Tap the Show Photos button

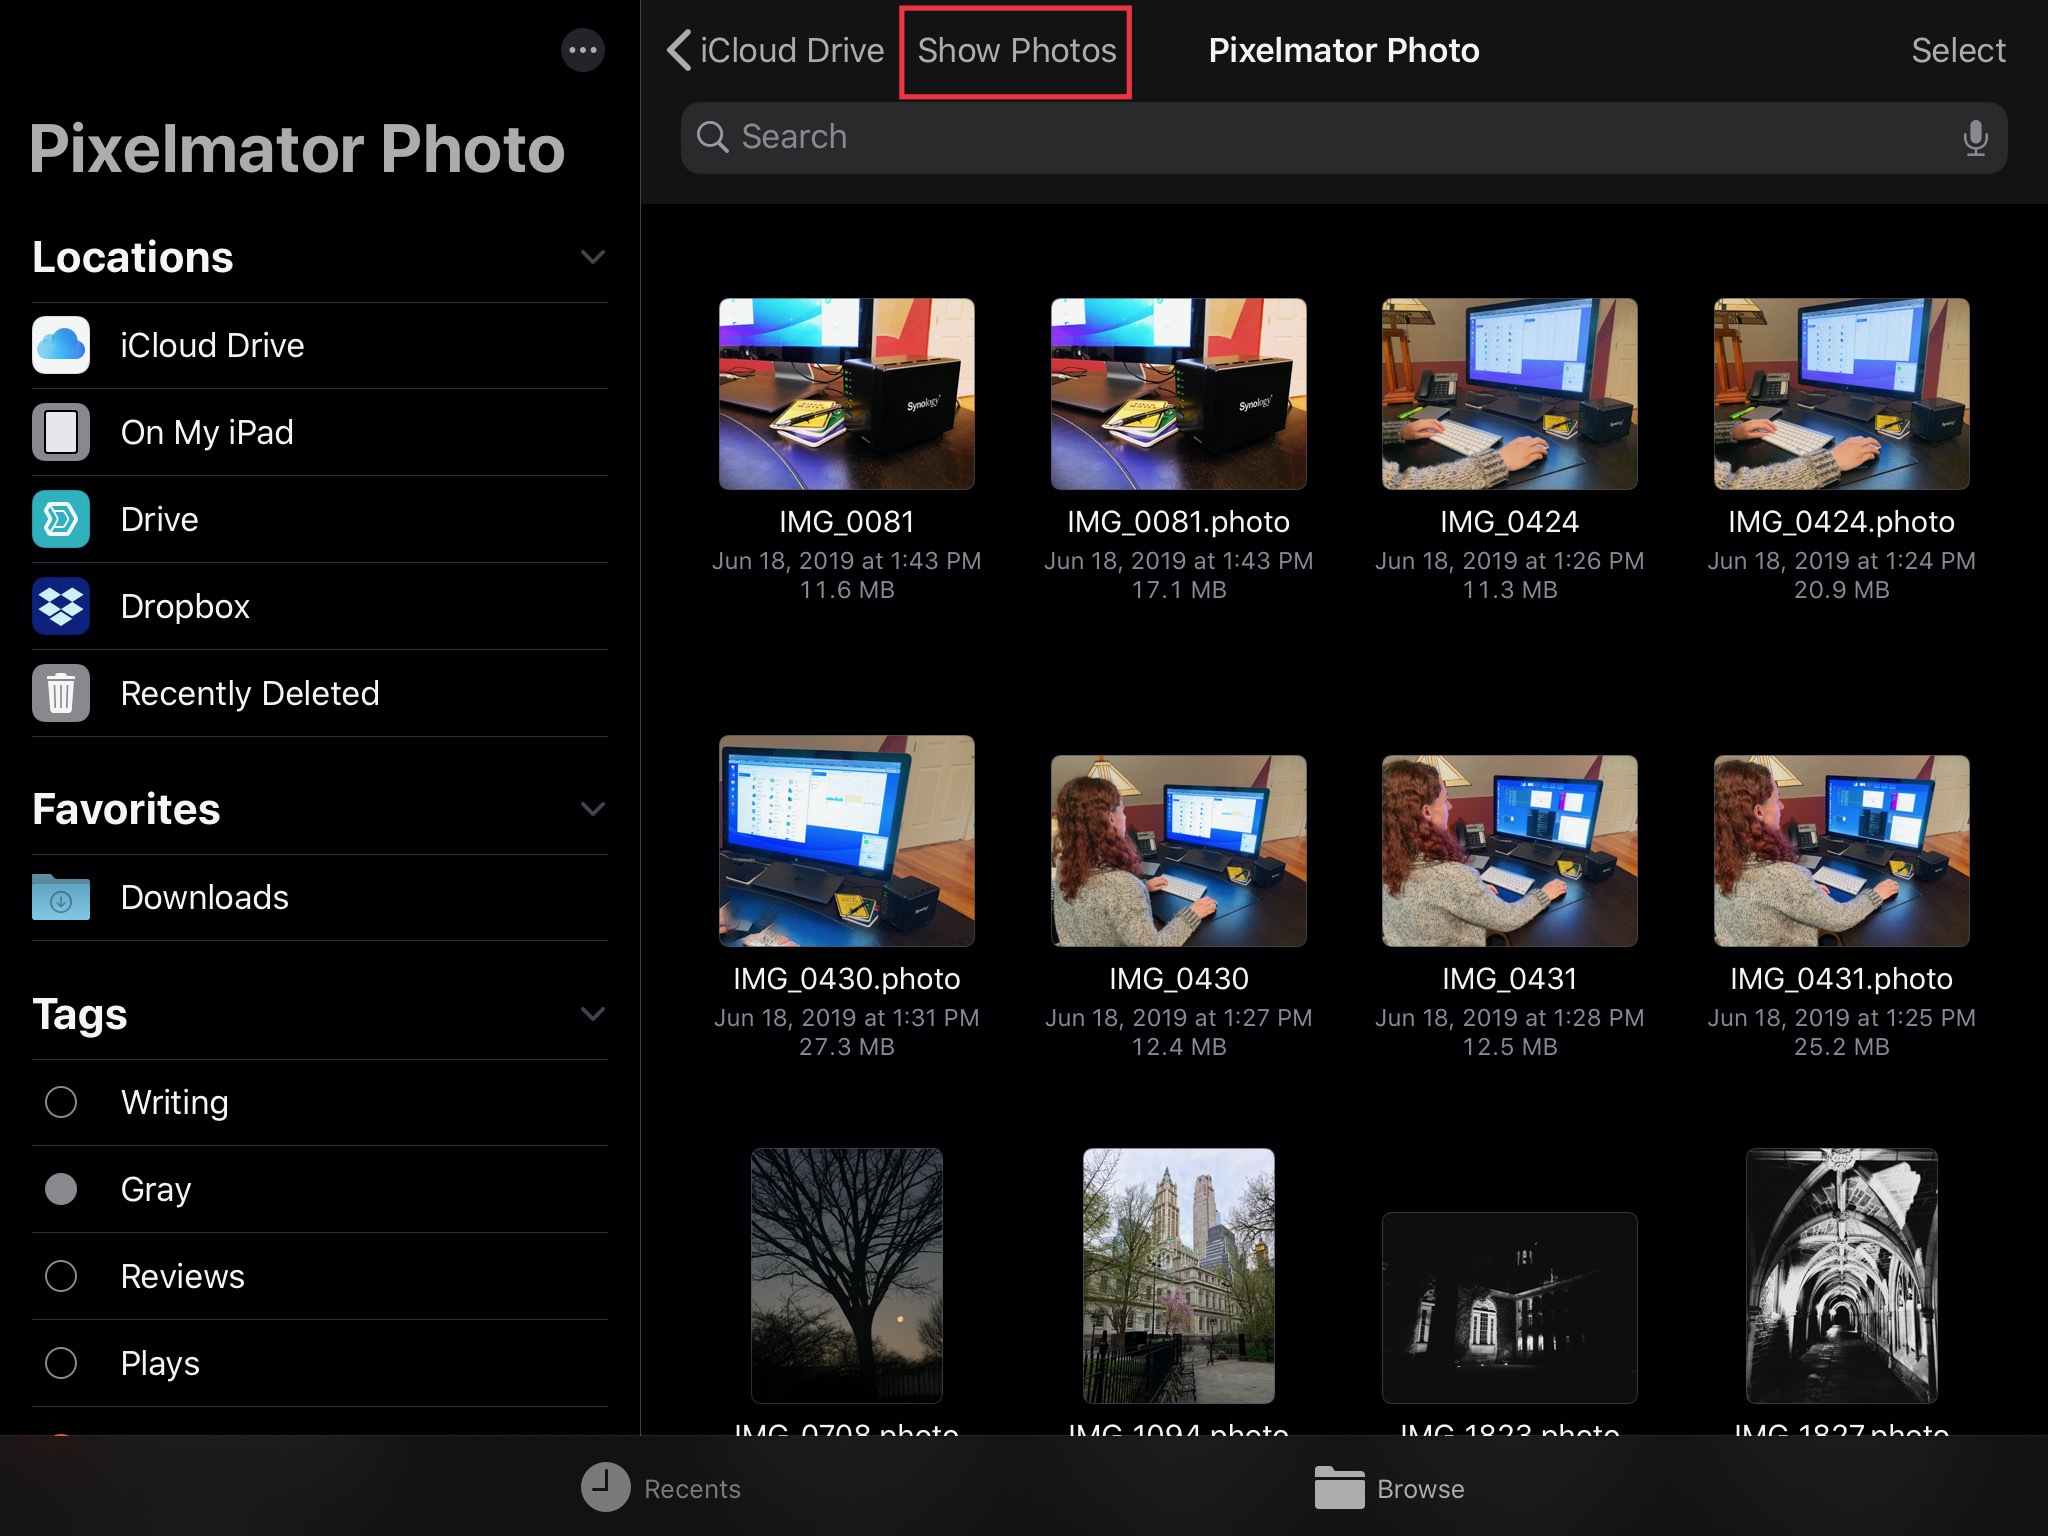[1017, 50]
